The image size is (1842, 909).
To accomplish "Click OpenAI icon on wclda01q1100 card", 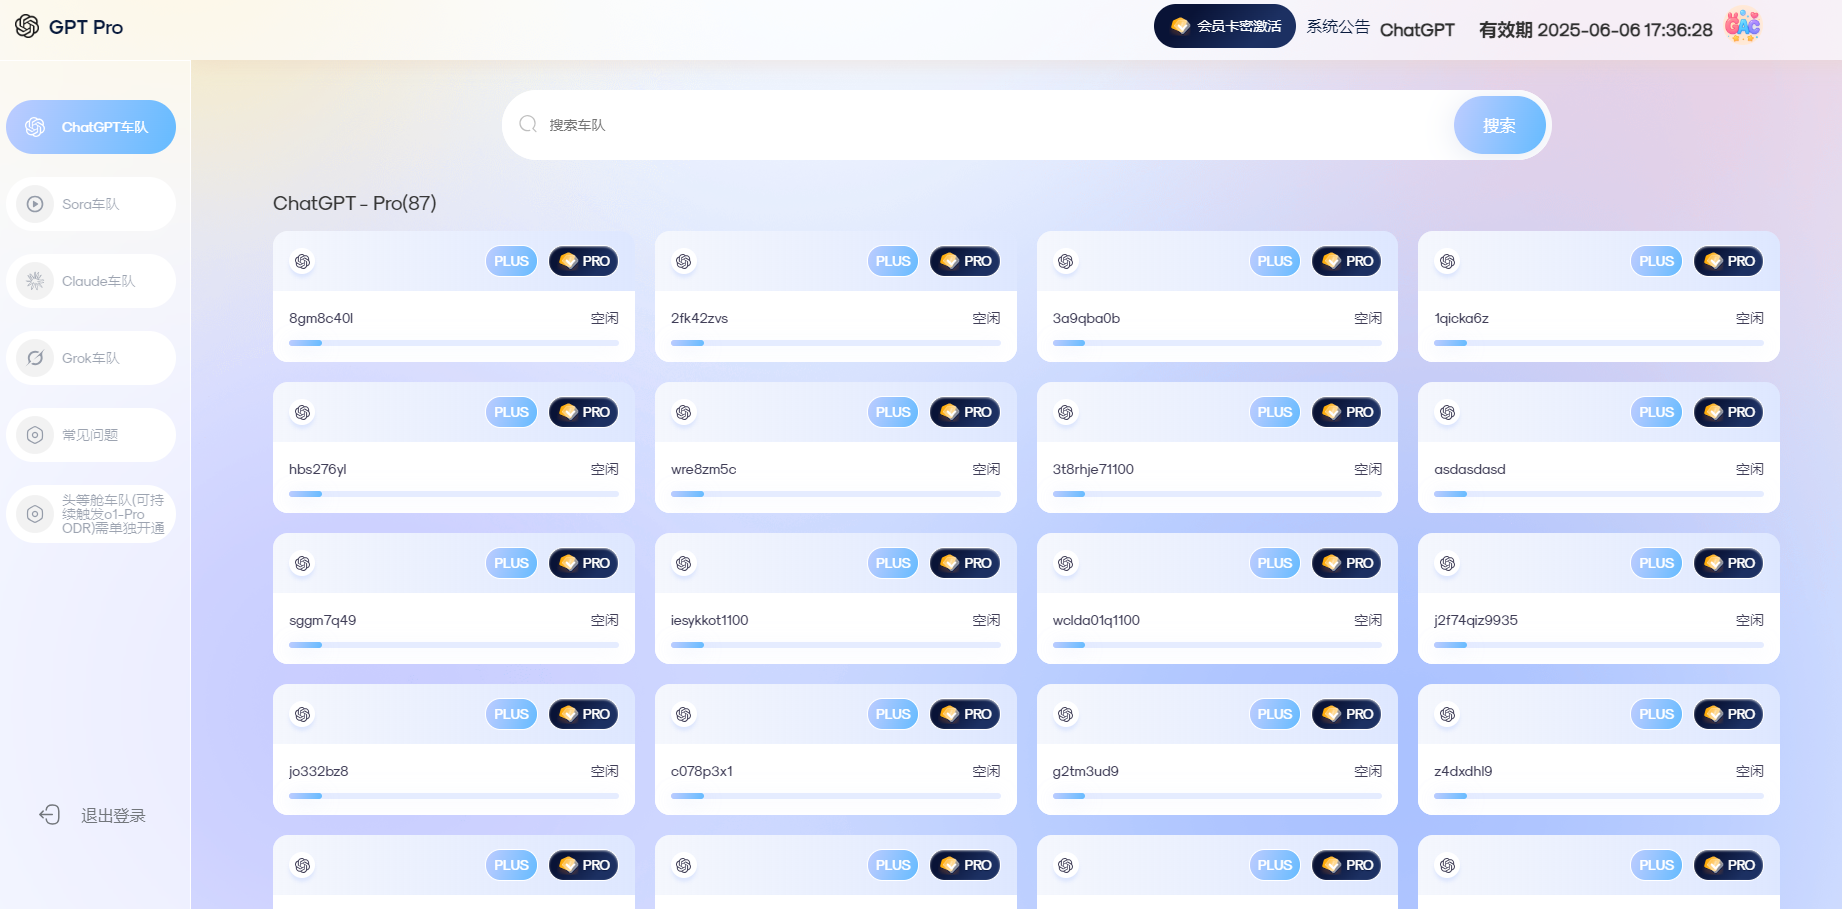I will [1066, 563].
